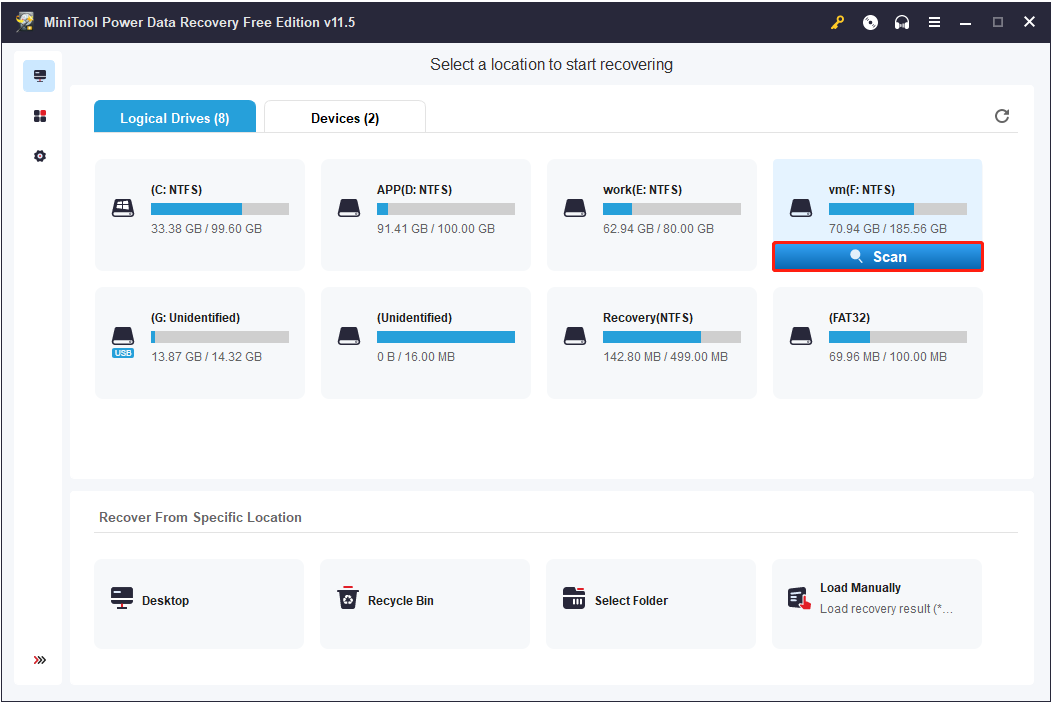1053x704 pixels.
Task: Click the G: drive usage bar
Action: pyautogui.click(x=220, y=337)
